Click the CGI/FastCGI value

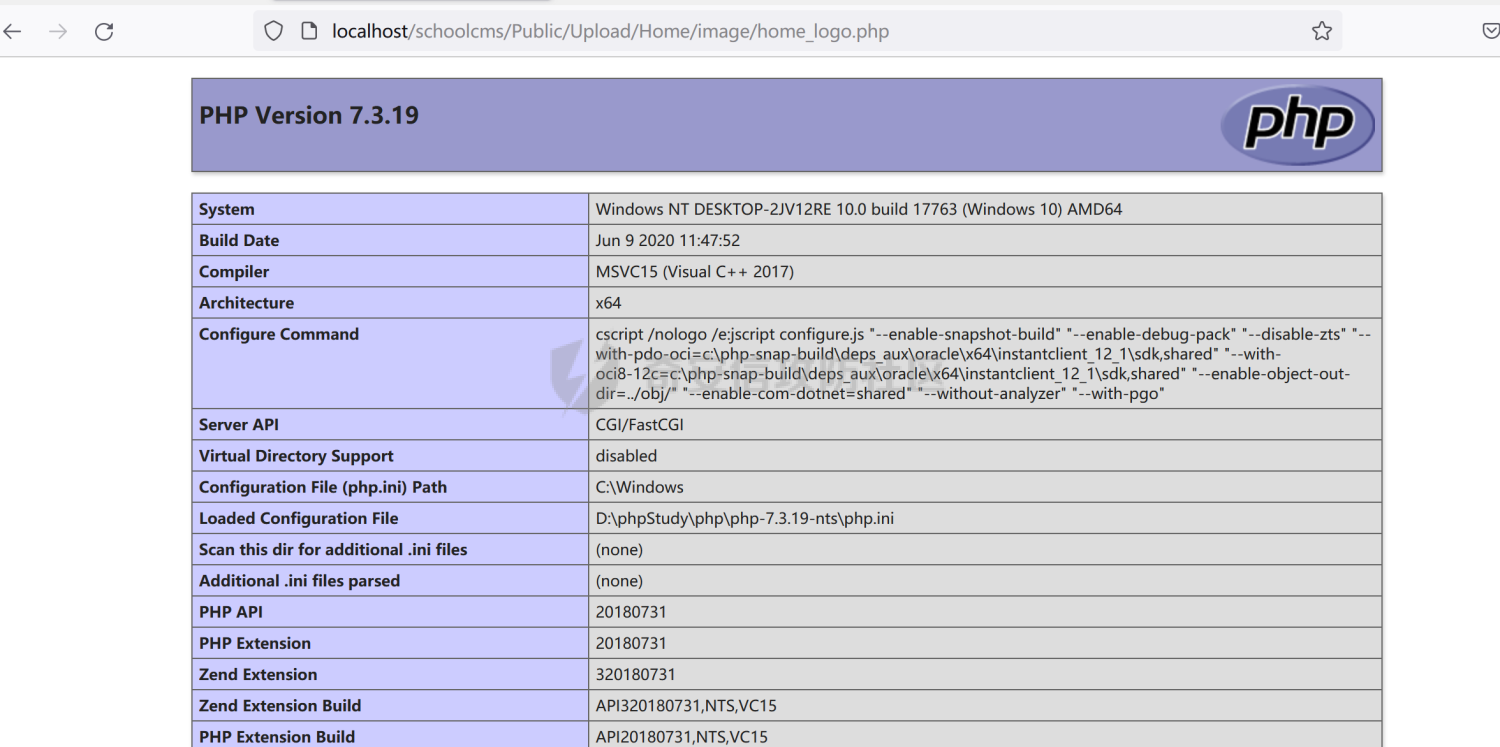click(640, 424)
